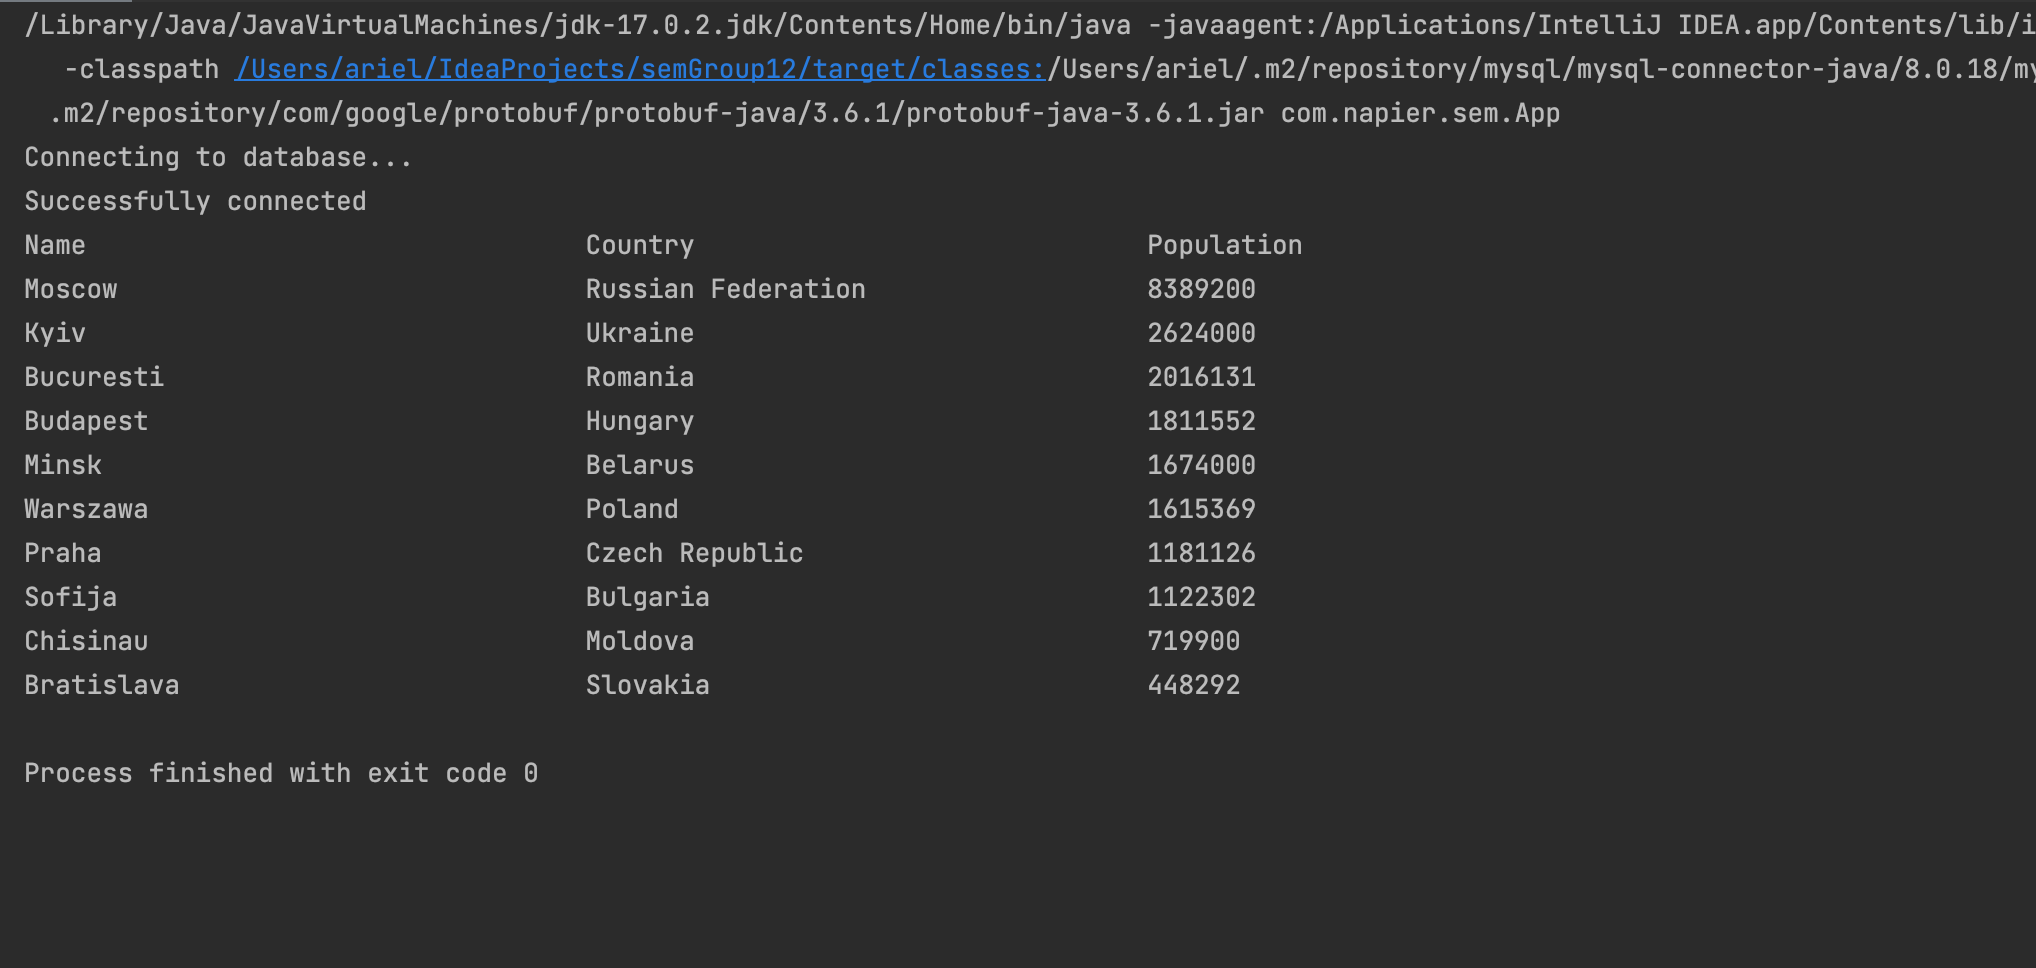Select the city name 'Budapest'
Image resolution: width=2036 pixels, height=968 pixels.
point(86,421)
